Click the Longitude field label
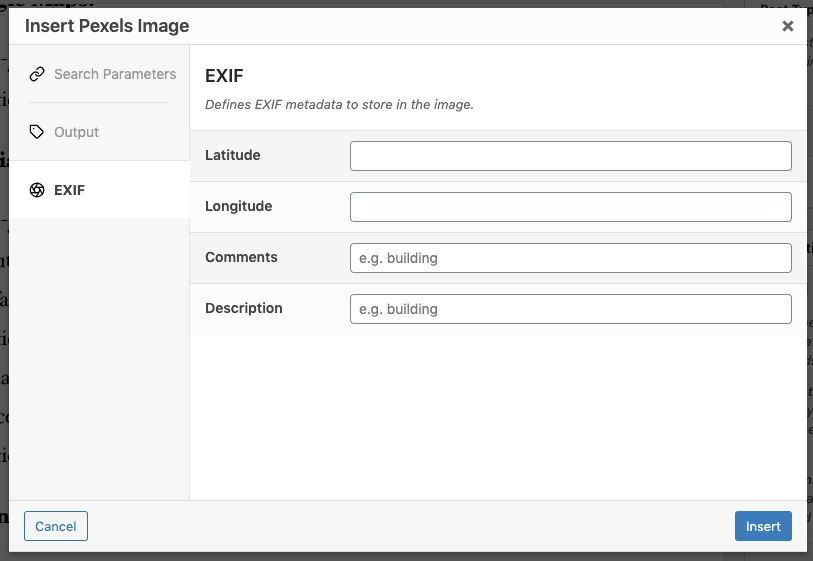 (x=239, y=206)
